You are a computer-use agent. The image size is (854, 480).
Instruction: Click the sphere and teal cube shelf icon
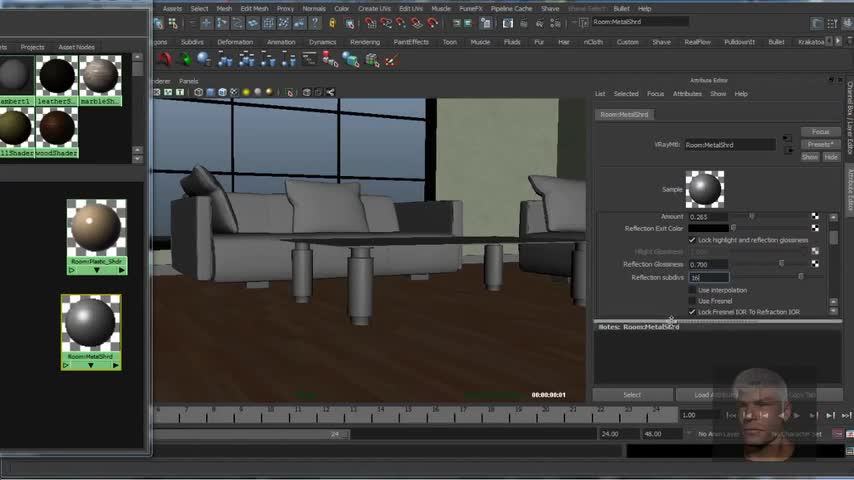351,59
